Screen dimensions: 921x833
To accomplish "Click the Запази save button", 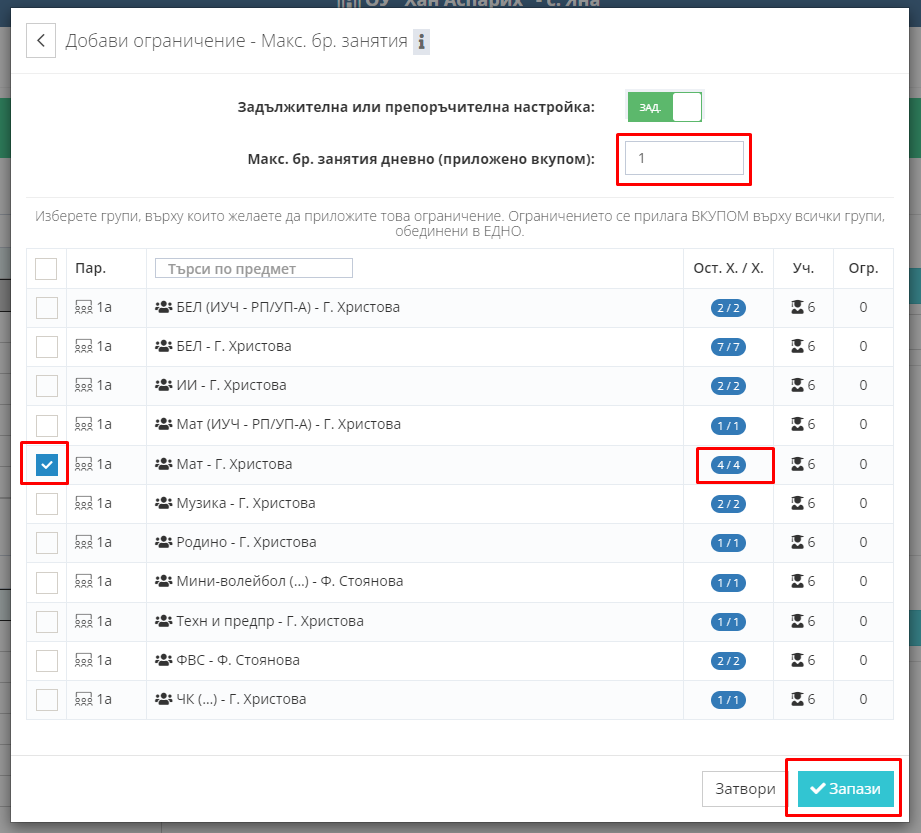I will (x=845, y=789).
